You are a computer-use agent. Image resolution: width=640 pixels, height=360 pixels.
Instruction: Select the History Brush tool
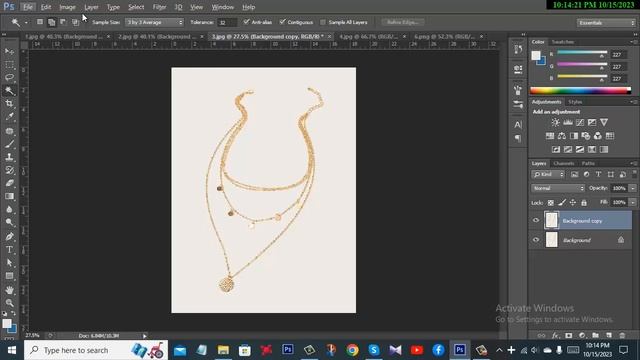(9, 170)
